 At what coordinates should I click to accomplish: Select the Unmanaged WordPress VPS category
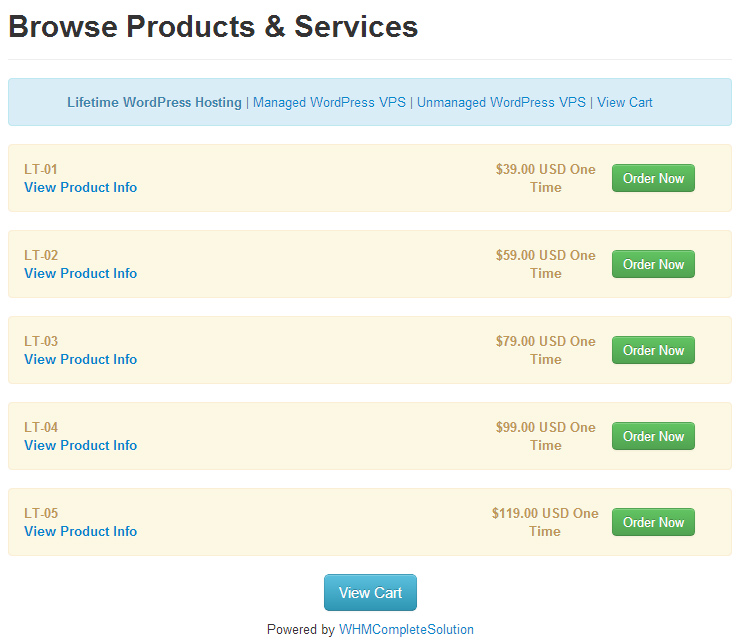pos(501,102)
